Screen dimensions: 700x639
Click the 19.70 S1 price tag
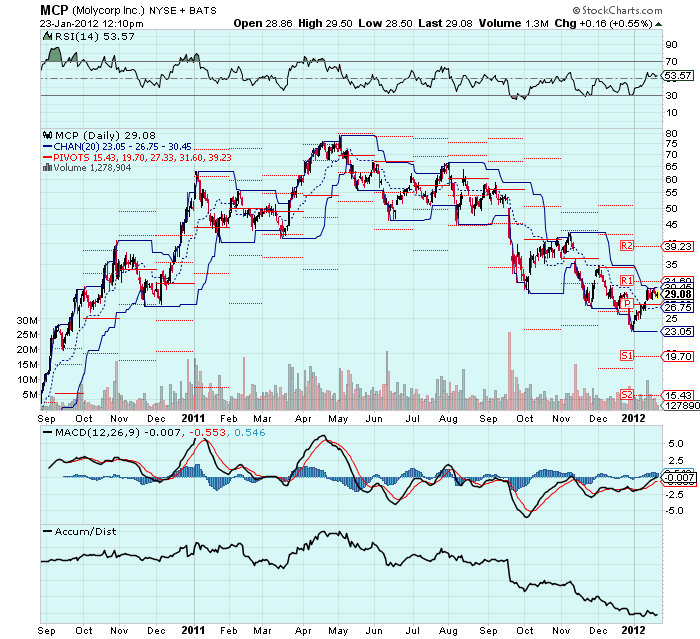coord(678,356)
